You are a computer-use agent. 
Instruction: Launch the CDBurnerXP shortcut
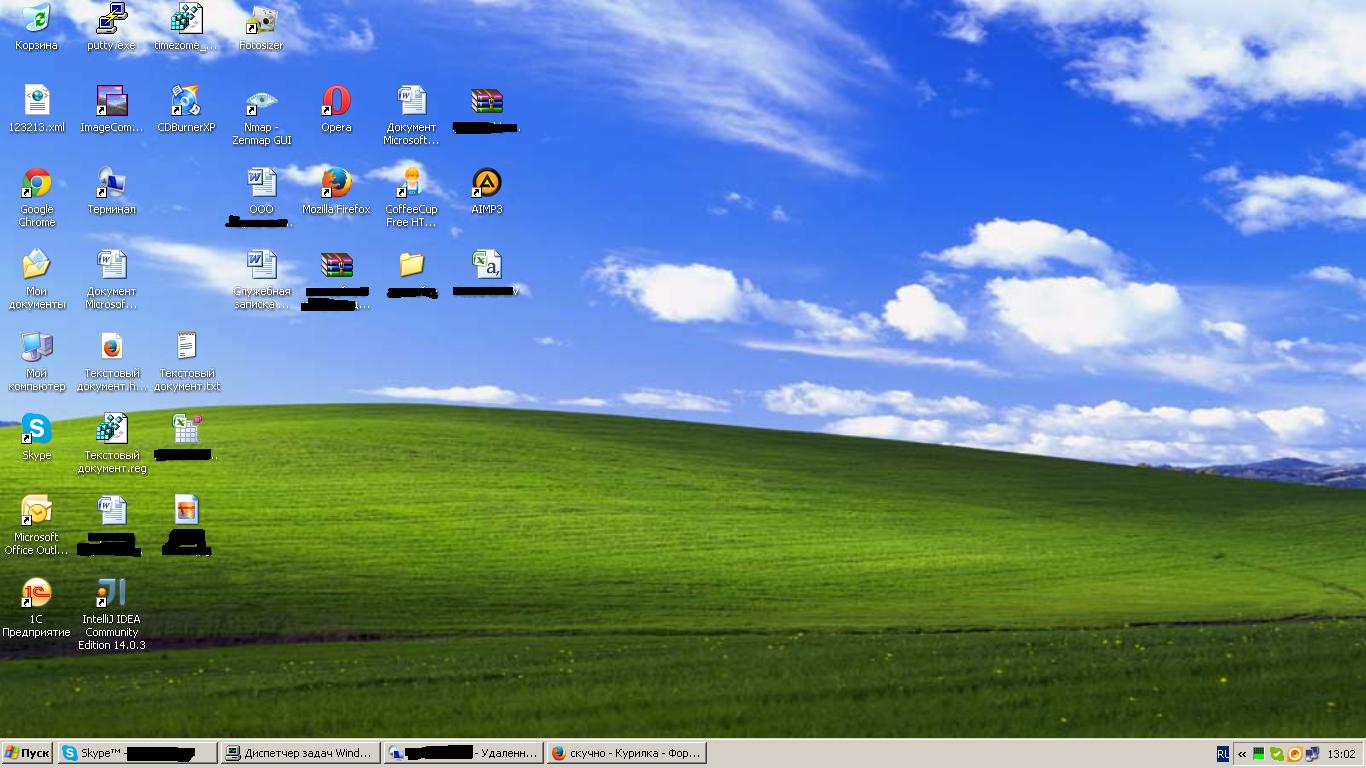pyautogui.click(x=186, y=100)
